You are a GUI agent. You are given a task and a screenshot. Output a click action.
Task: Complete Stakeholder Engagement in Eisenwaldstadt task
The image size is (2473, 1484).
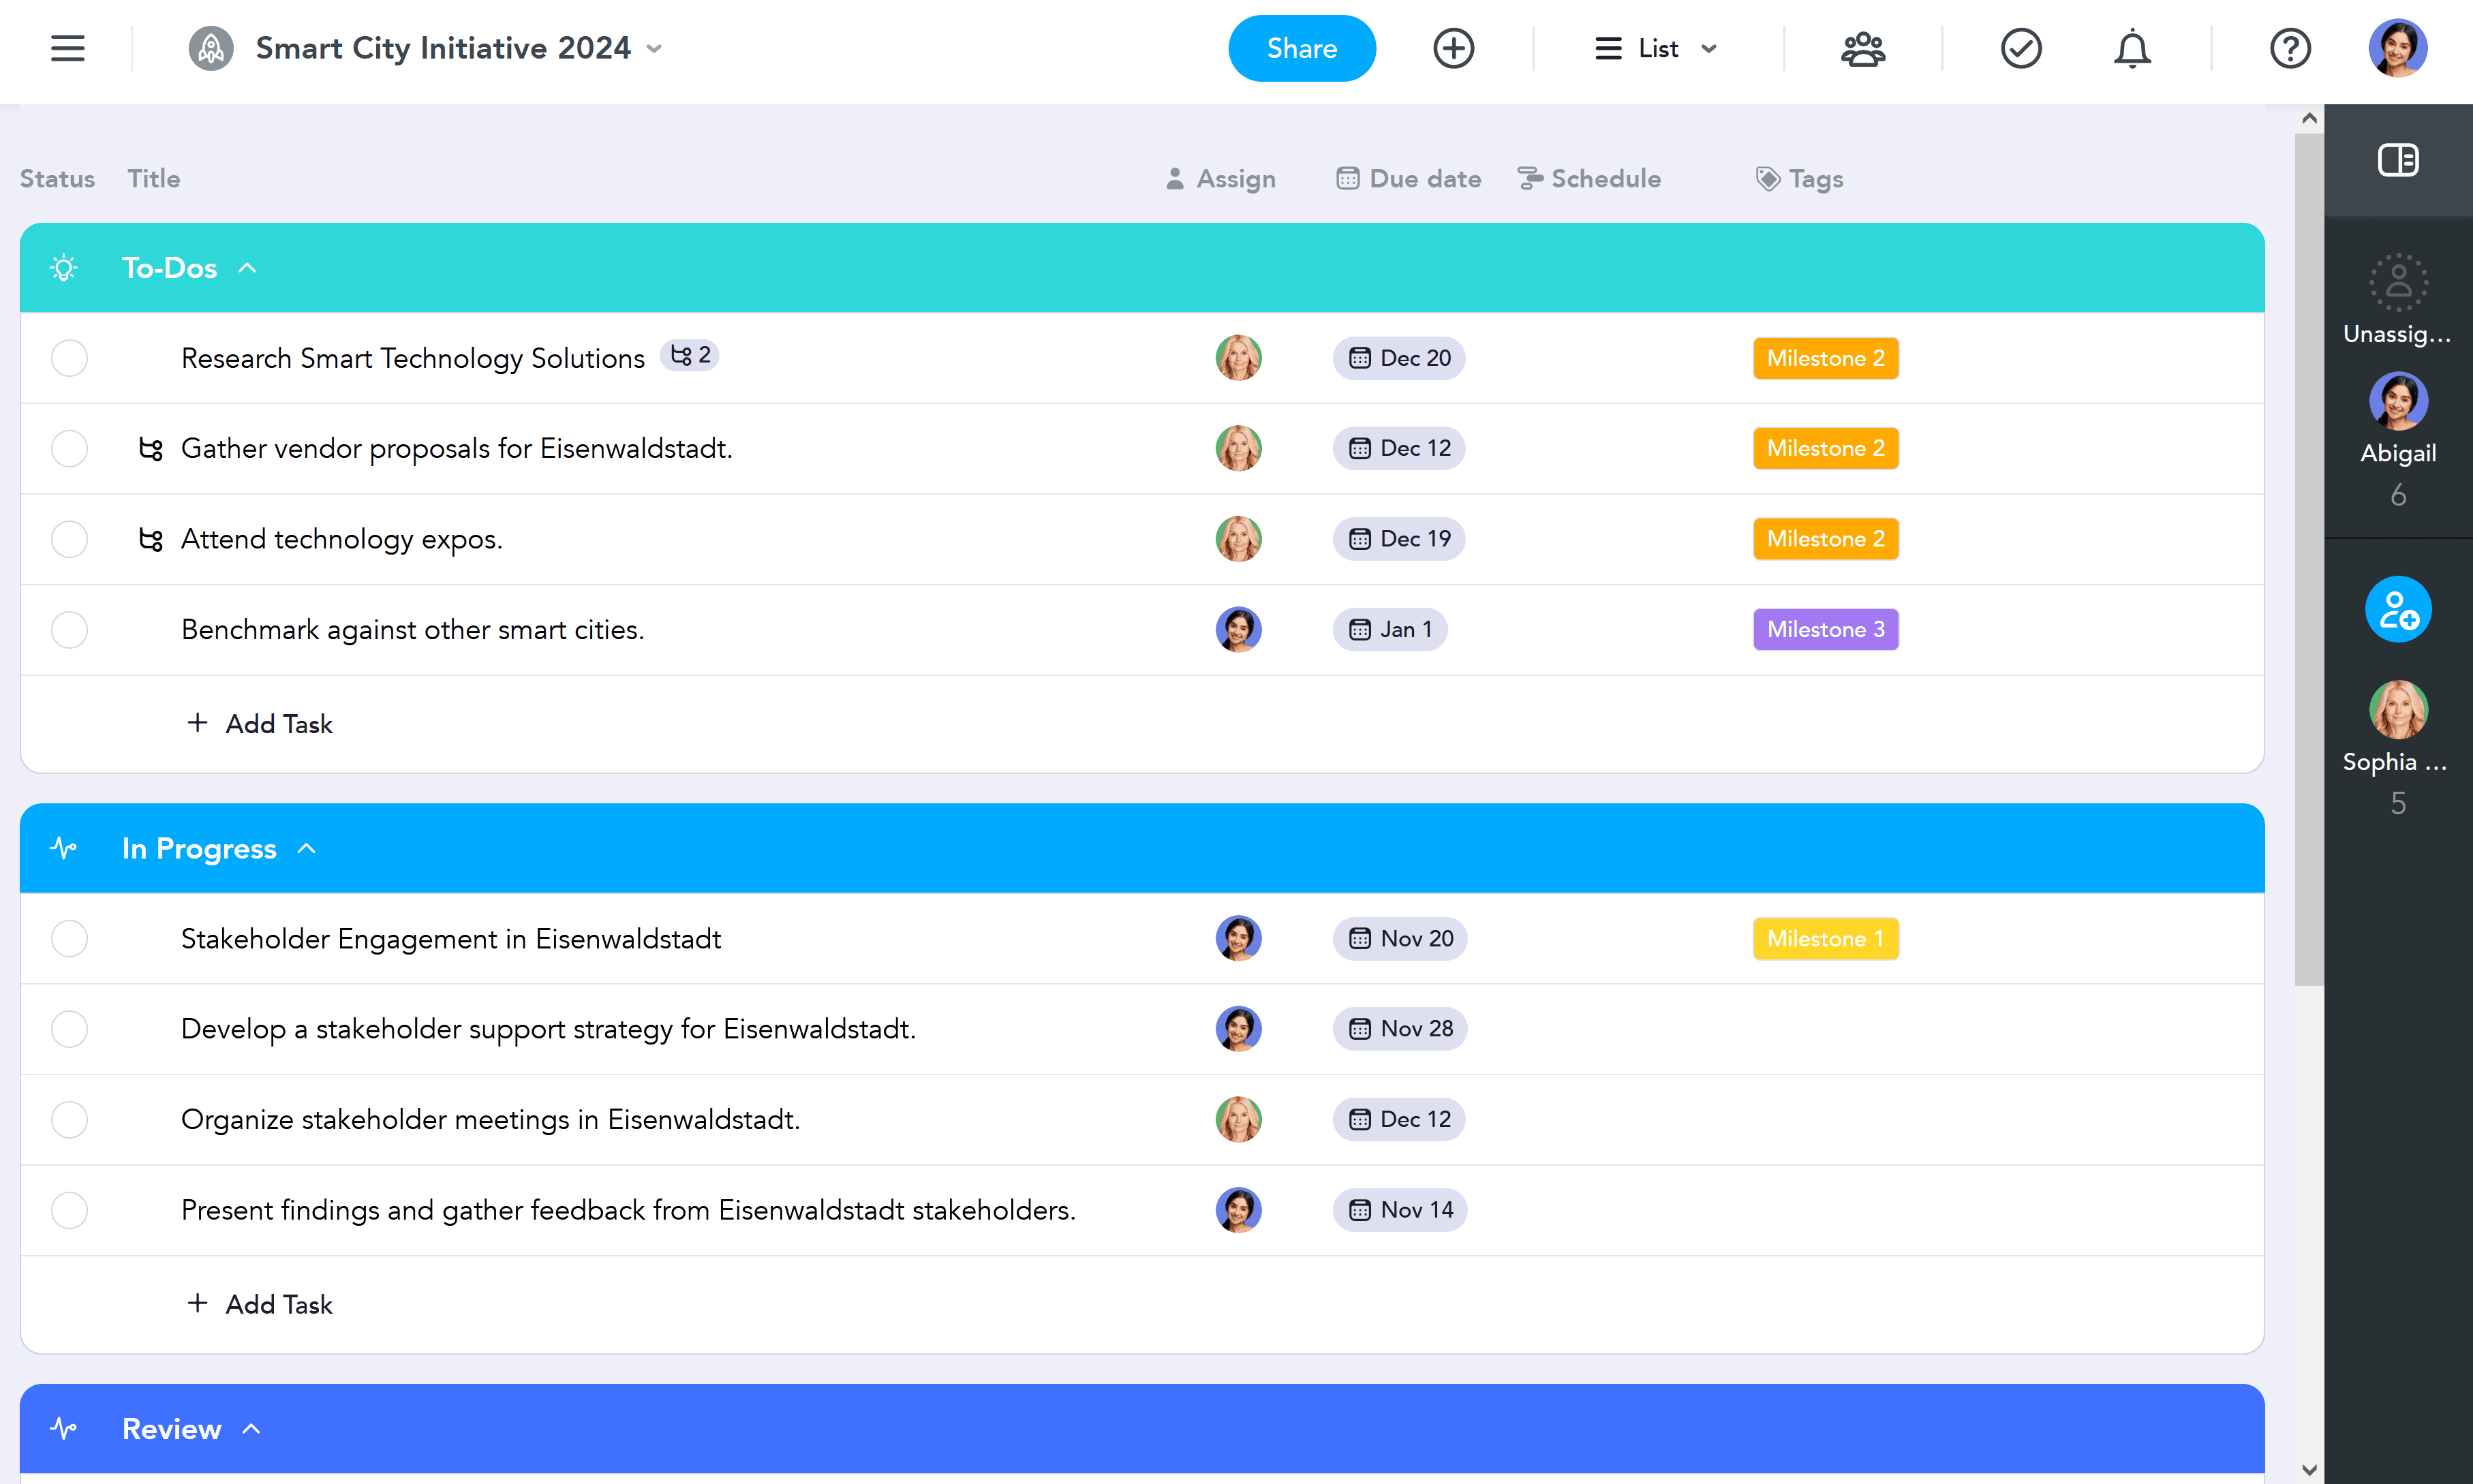coord(69,939)
